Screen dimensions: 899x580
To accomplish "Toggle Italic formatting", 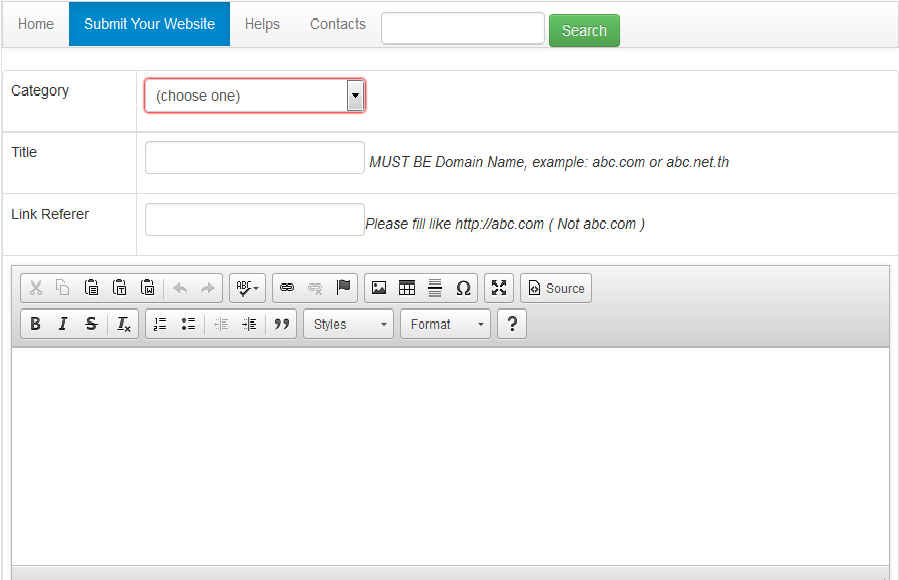I will tap(63, 324).
